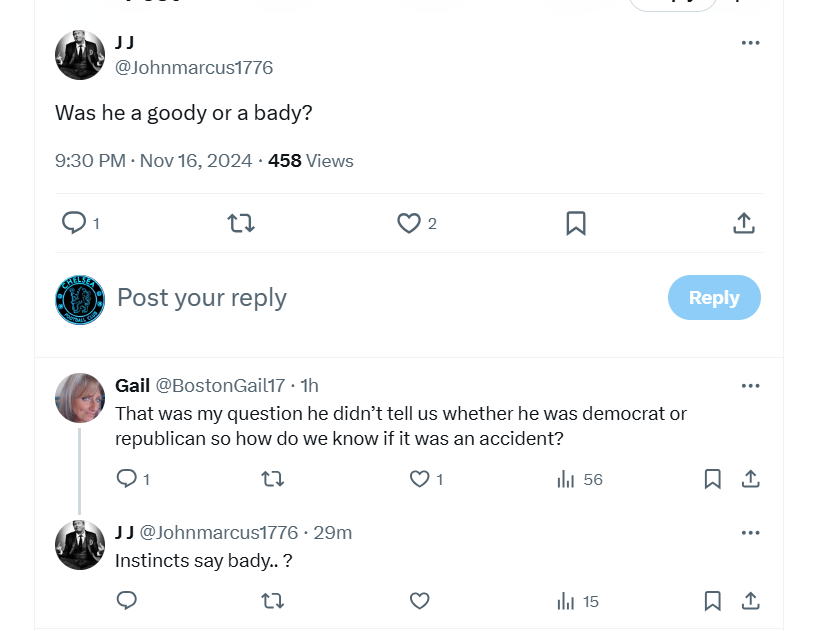Open Gail's profile picture
Image resolution: width=821 pixels, height=631 pixels.
(x=80, y=398)
